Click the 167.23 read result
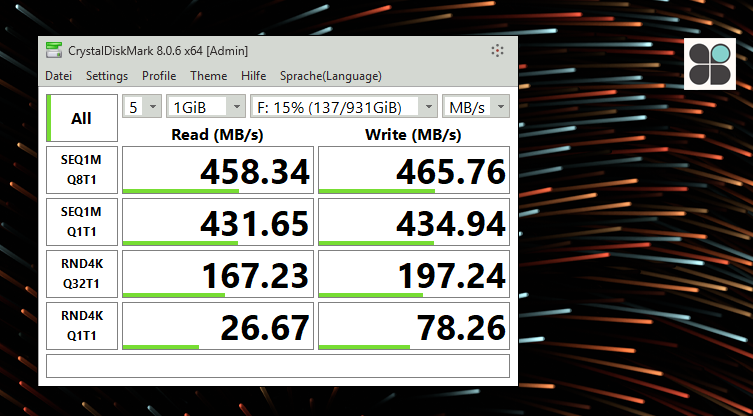This screenshot has width=753, height=416. pyautogui.click(x=218, y=274)
